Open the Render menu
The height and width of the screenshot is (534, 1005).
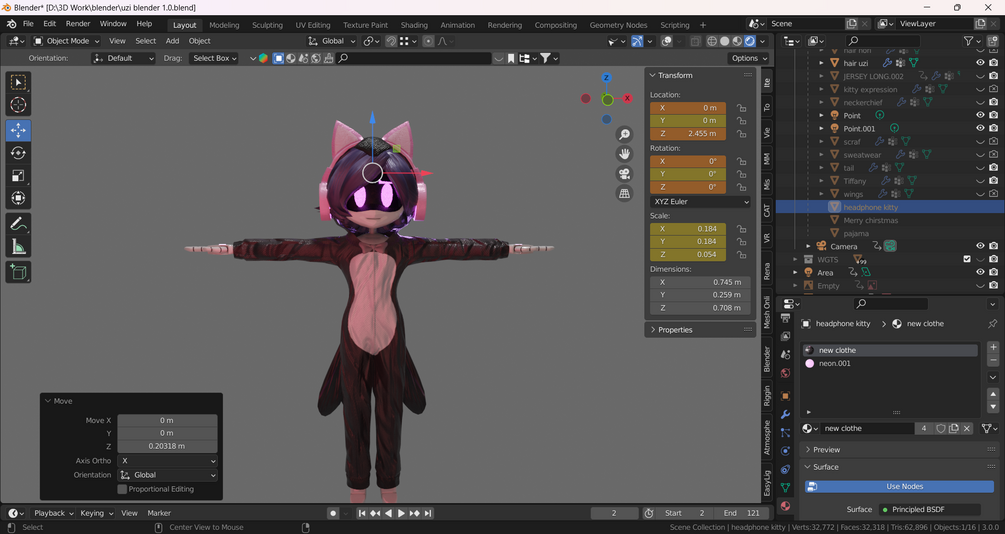[x=78, y=24]
